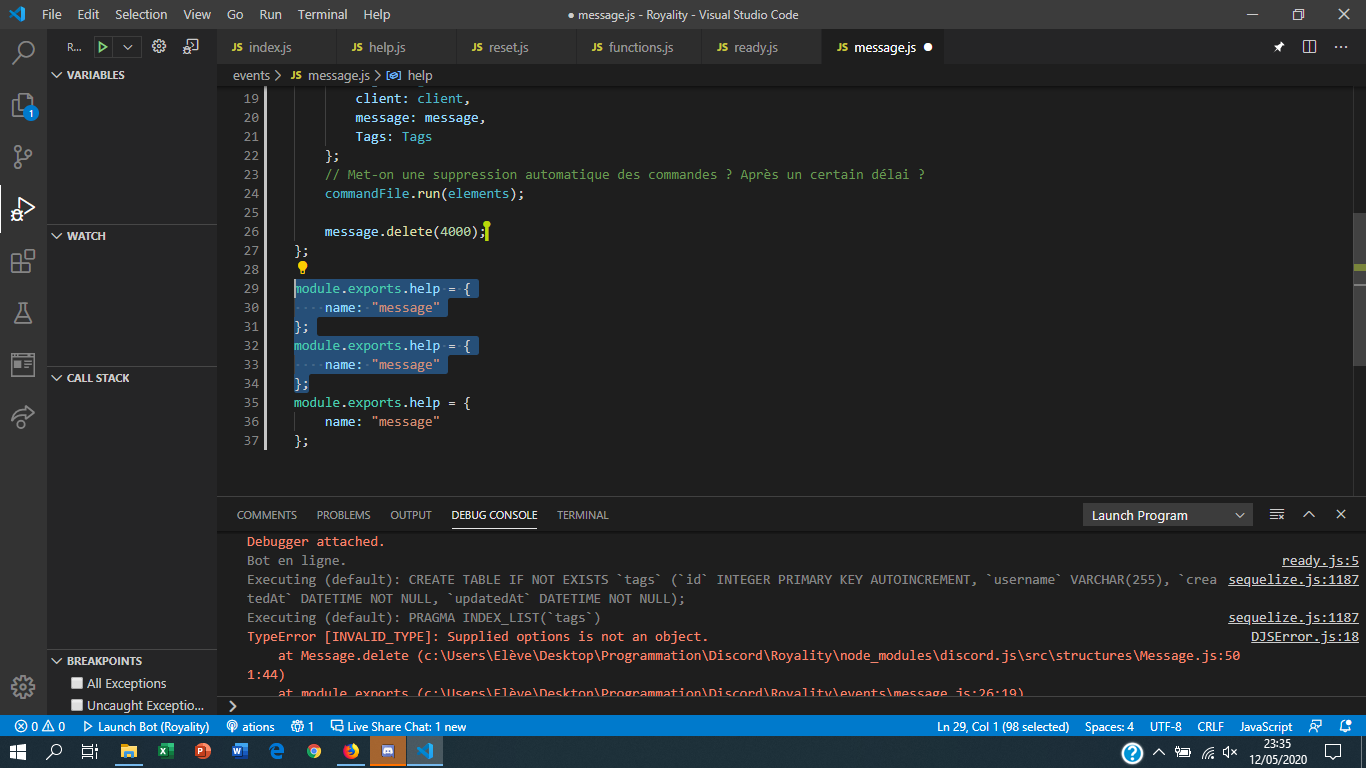Switch to the PROBLEMS panel tab
This screenshot has height=768, width=1366.
[343, 515]
